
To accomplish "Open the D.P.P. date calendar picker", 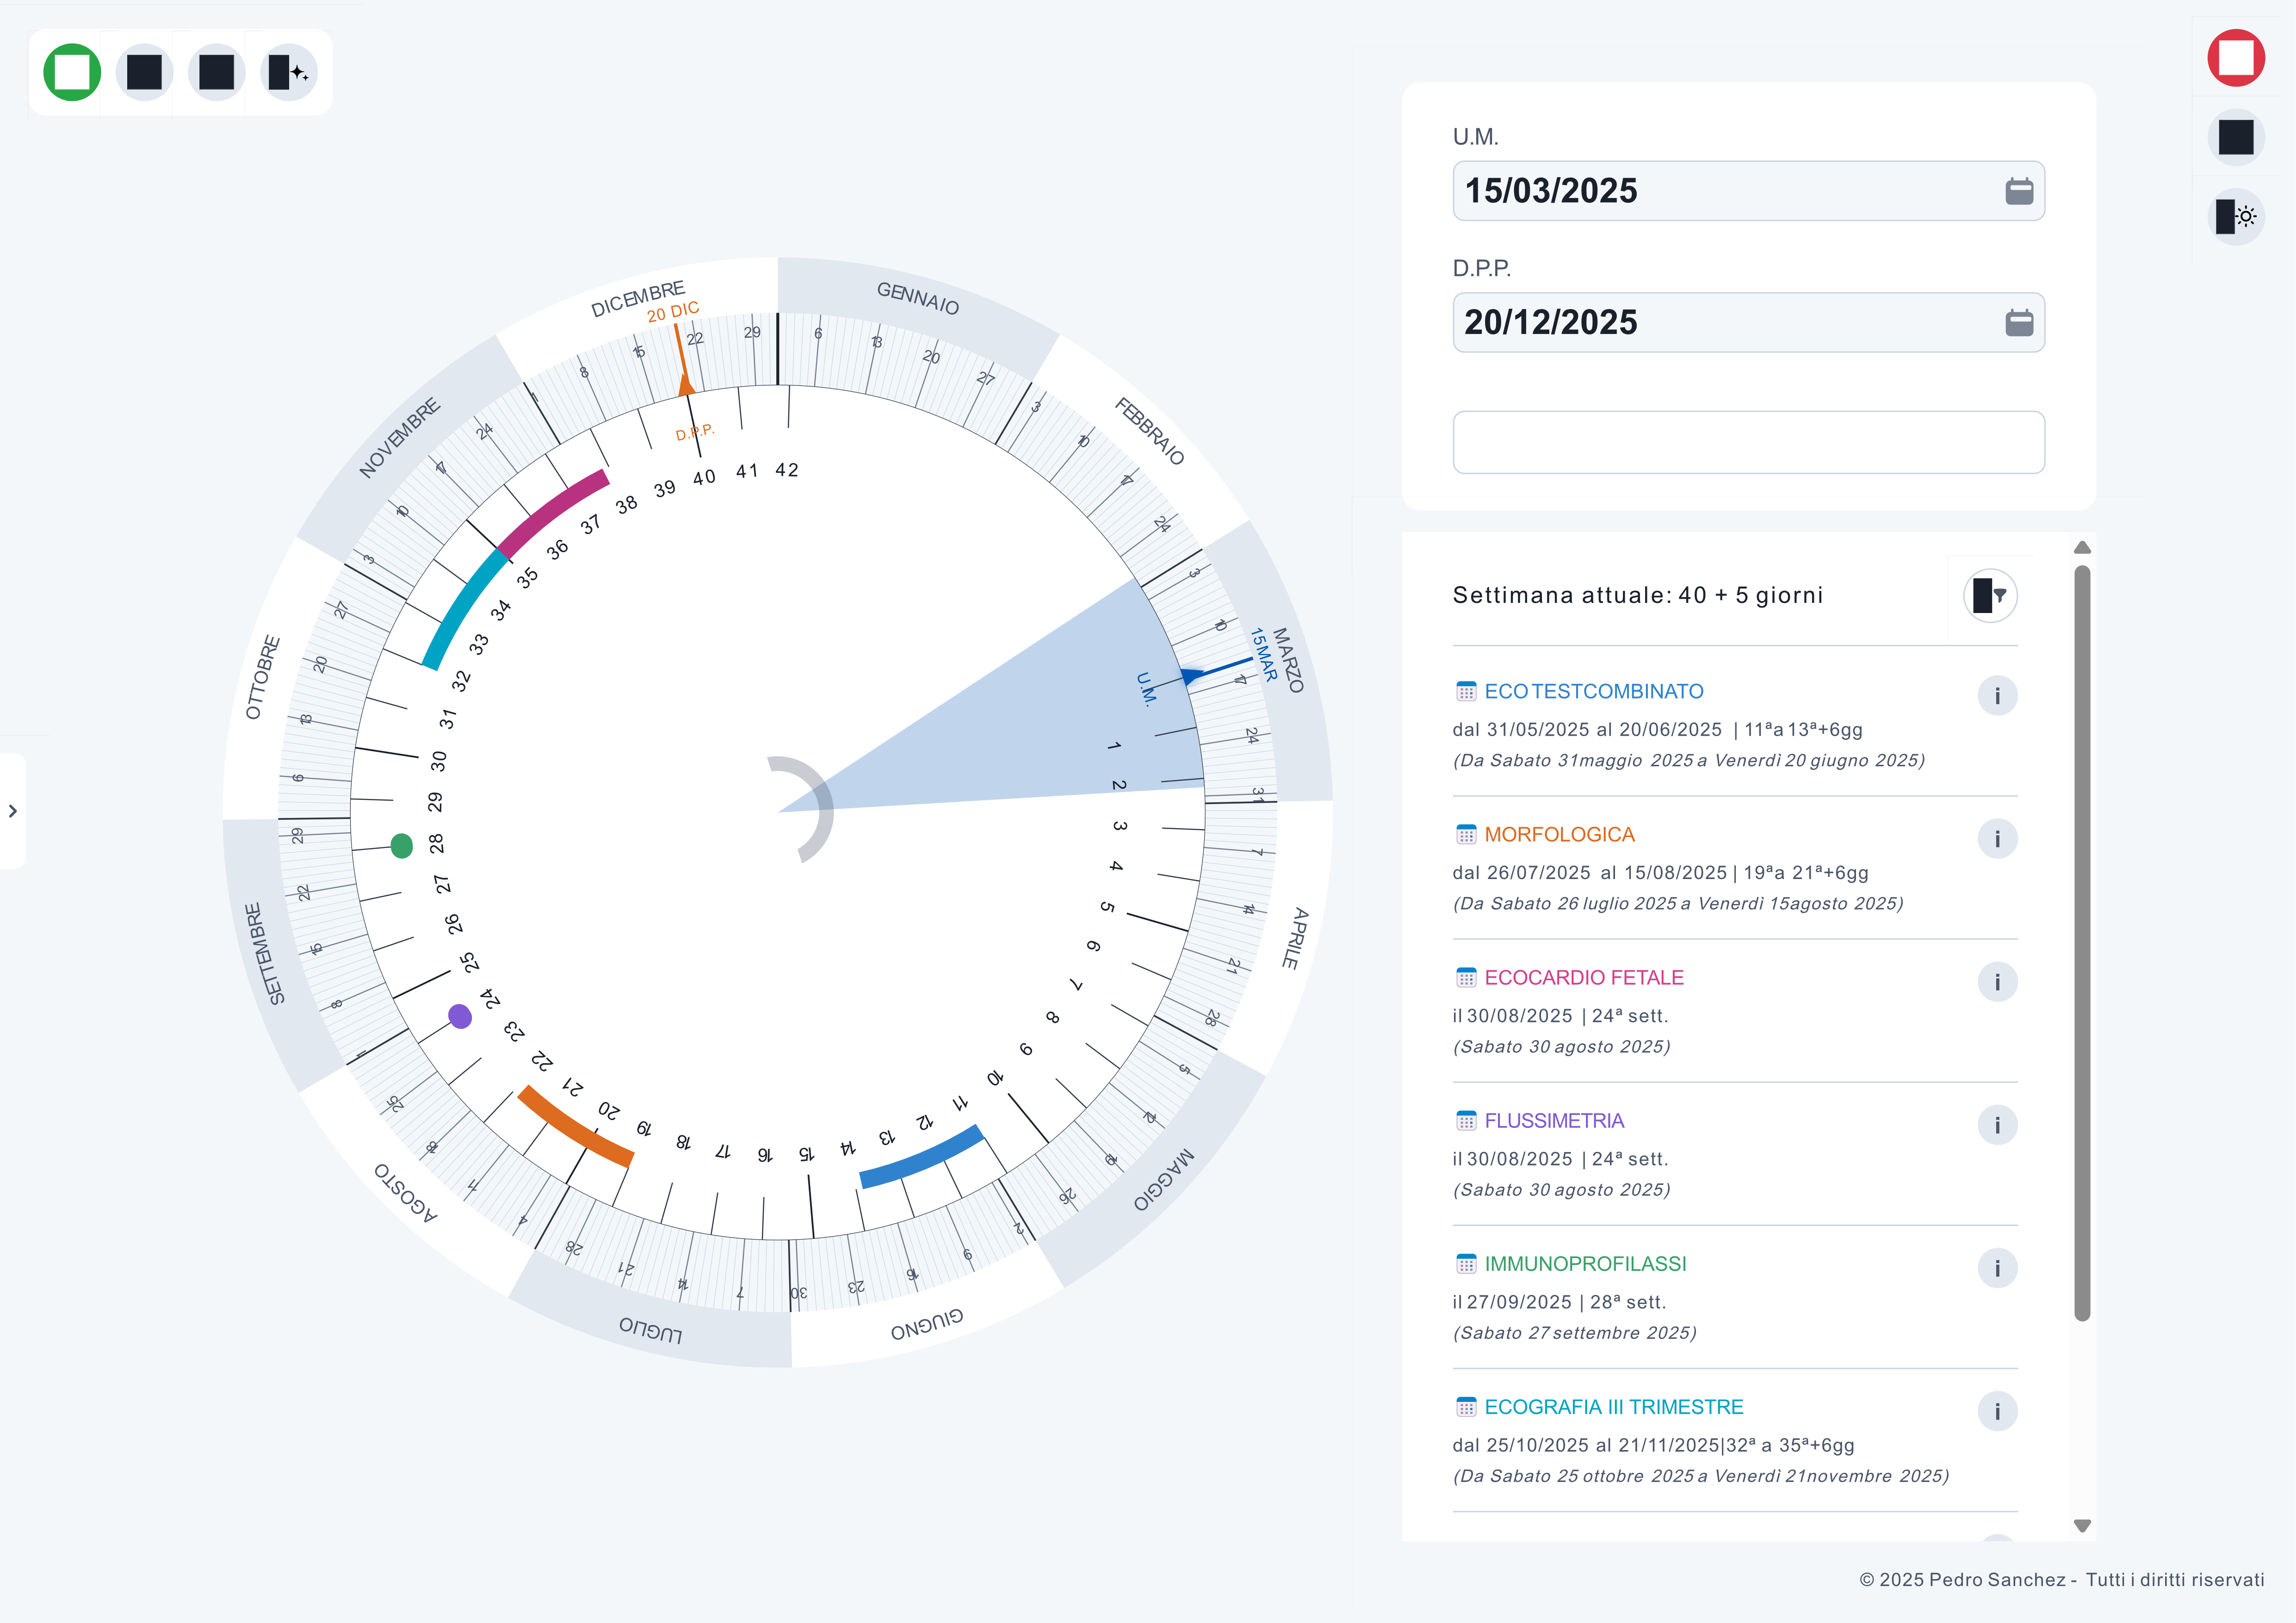I will click(x=2018, y=322).
